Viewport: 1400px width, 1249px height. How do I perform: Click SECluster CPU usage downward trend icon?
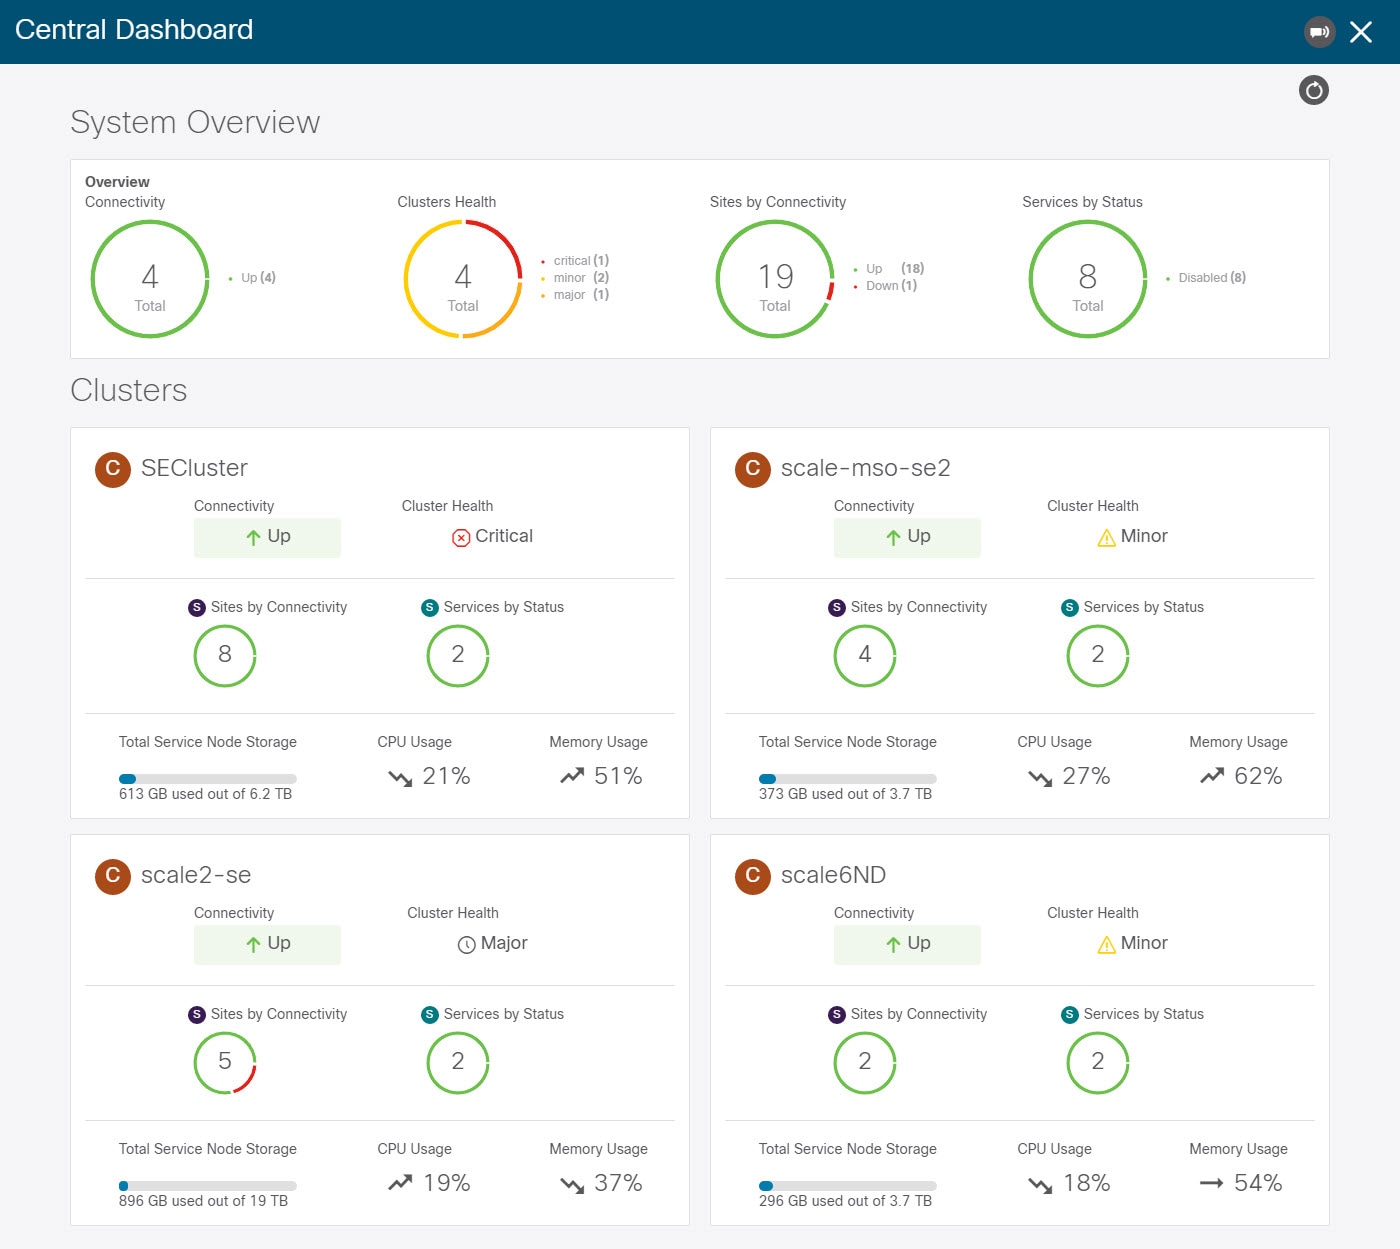click(x=400, y=777)
